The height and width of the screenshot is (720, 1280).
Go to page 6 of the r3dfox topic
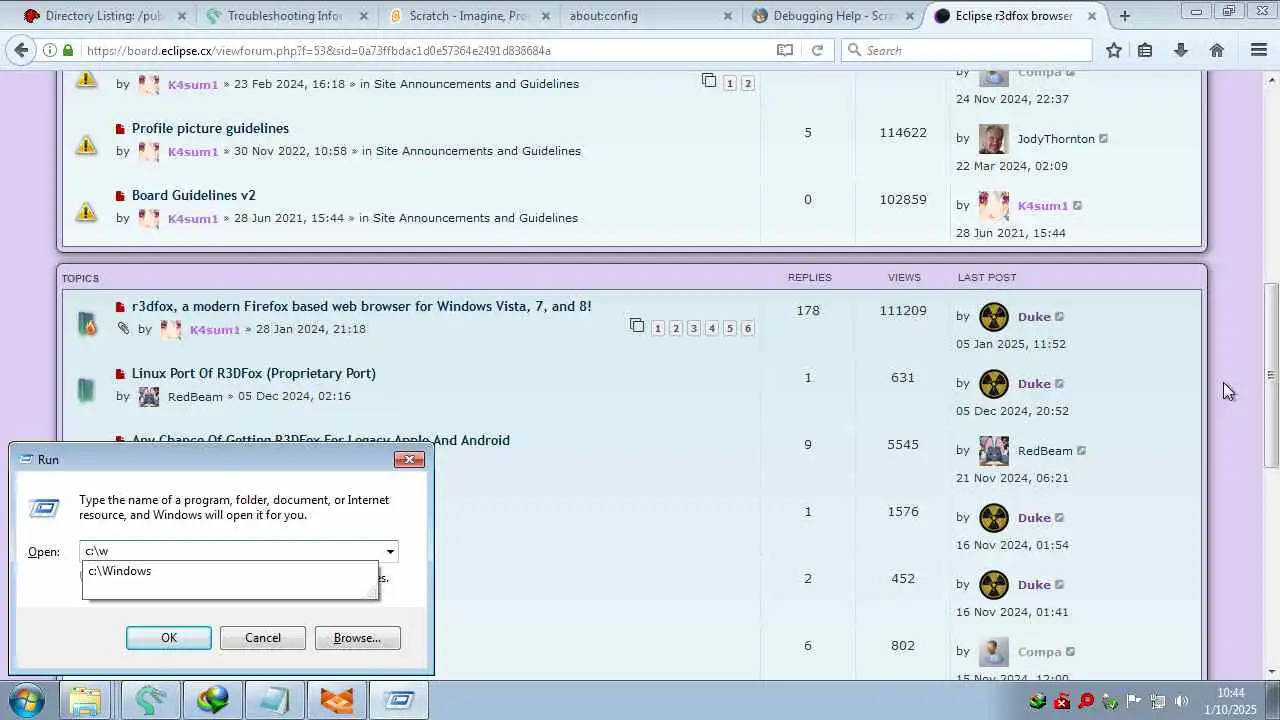[747, 328]
